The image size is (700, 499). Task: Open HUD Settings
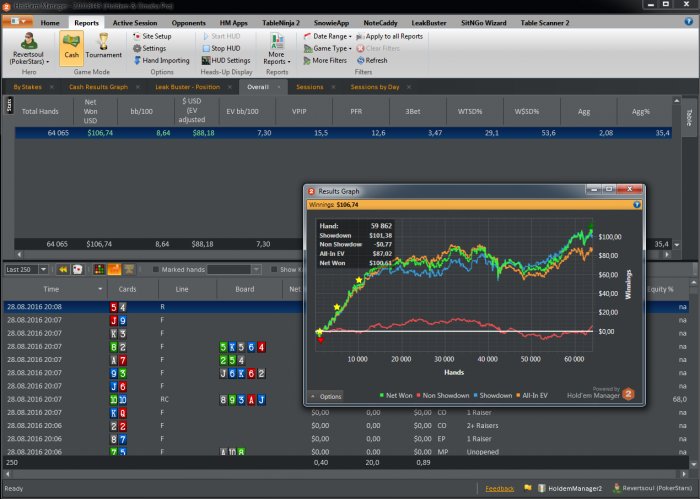[x=228, y=60]
